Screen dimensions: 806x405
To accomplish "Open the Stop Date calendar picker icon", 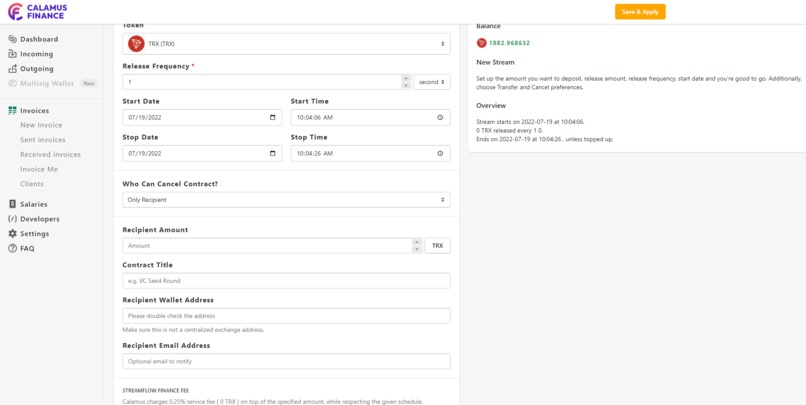I will [x=272, y=153].
